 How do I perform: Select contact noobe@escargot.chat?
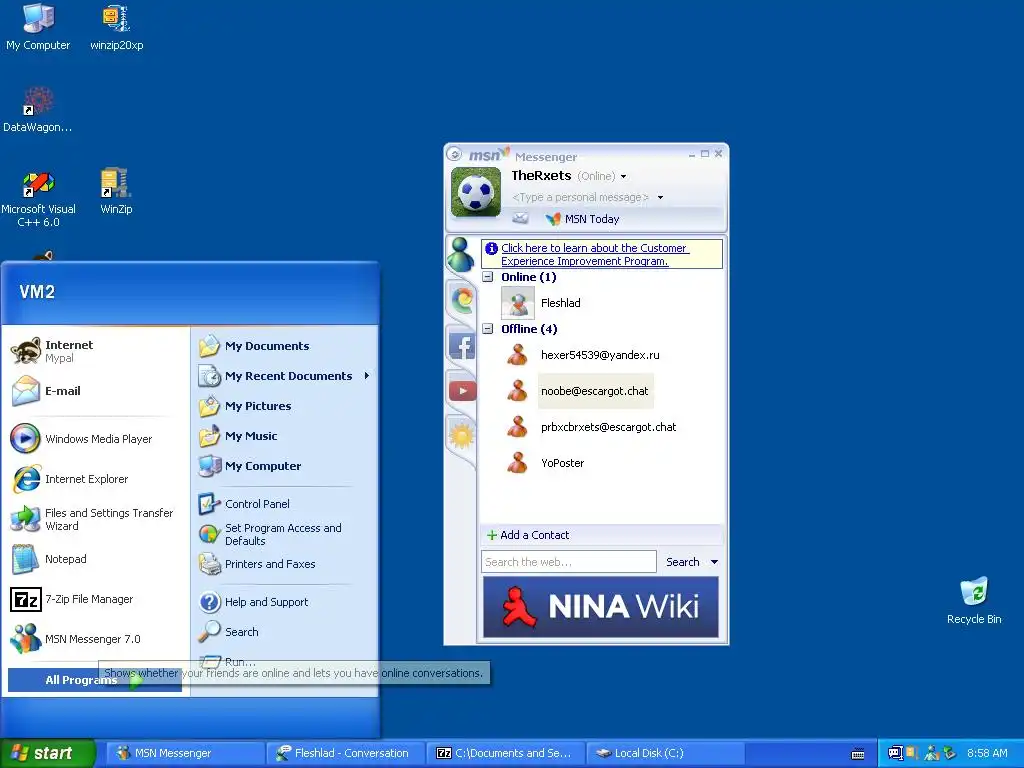click(594, 391)
